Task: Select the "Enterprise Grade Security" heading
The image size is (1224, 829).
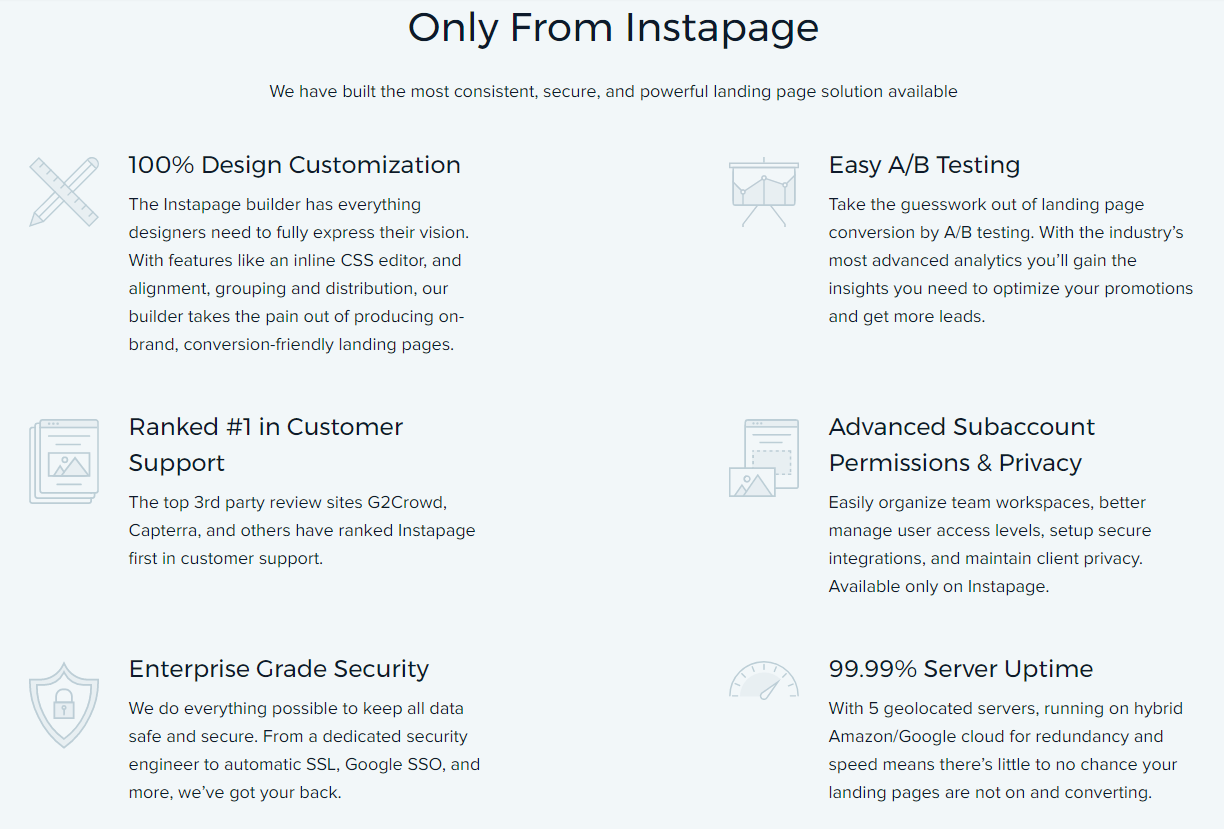Action: [x=279, y=669]
